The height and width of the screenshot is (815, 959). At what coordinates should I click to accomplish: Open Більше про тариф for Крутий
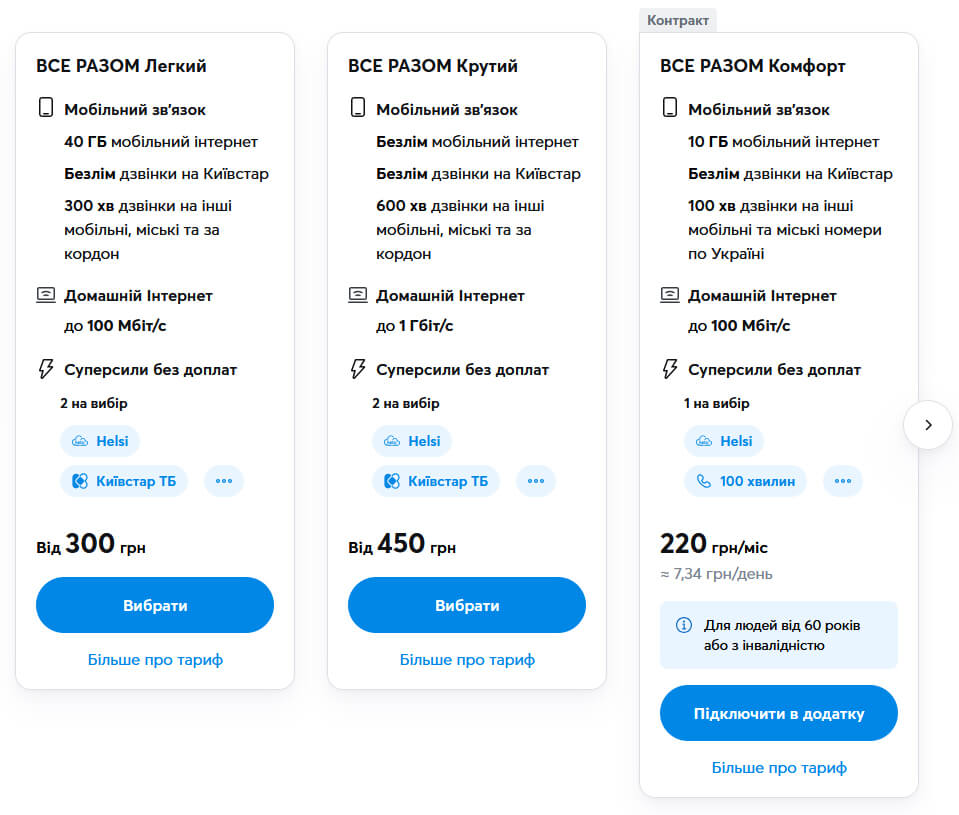467,660
